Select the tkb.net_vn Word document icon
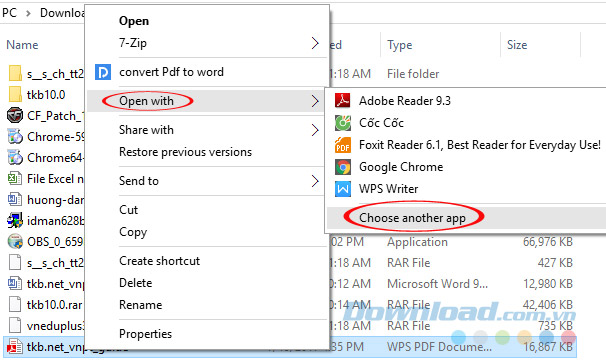Screen dimensions: 606x362 coord(15,283)
